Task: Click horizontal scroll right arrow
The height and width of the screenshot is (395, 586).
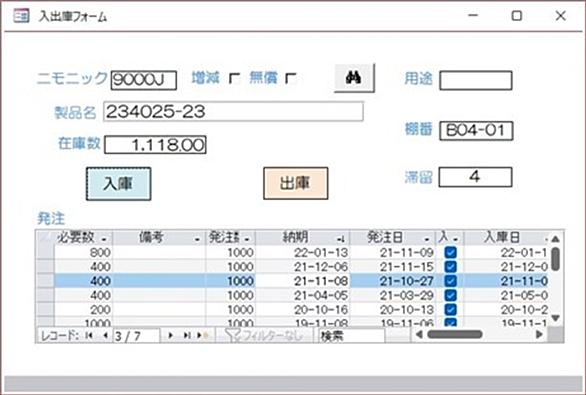Action: point(539,334)
